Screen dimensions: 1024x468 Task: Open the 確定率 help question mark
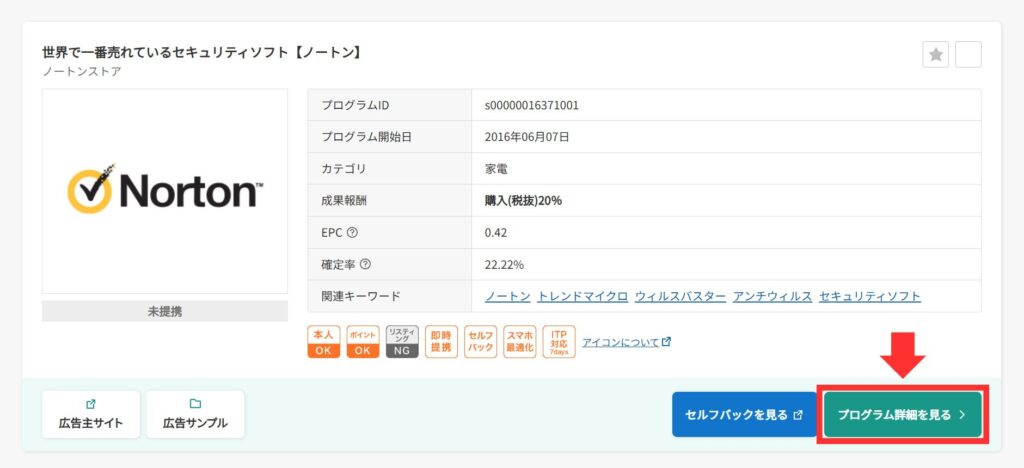[x=365, y=265]
